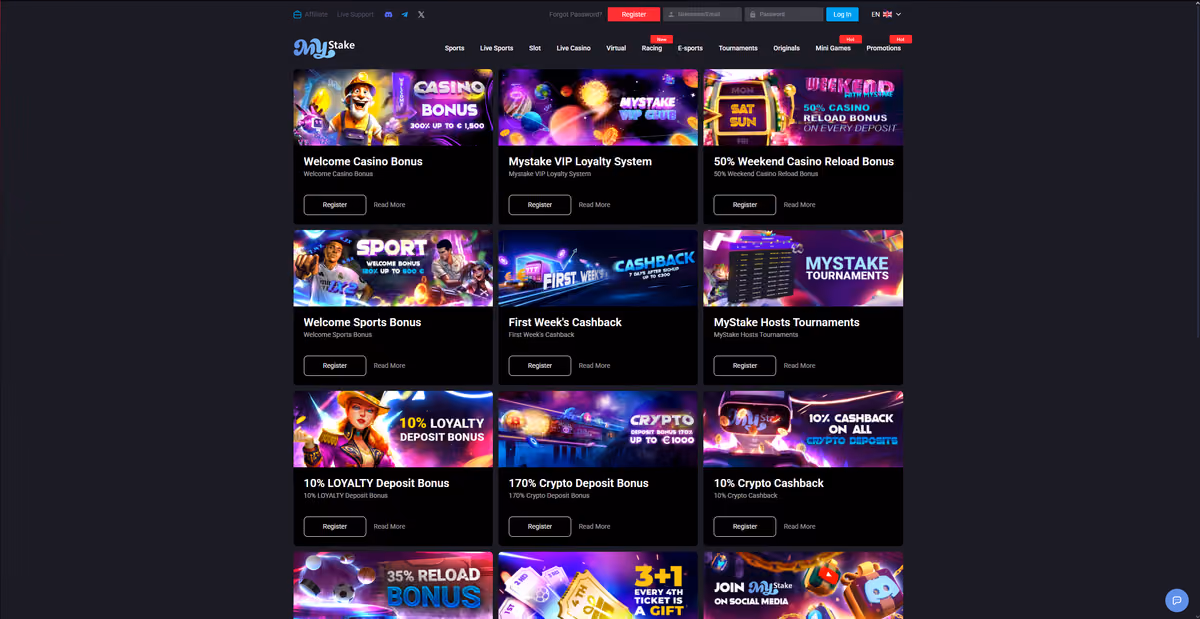Read More about Welcome Casino Bonus
The width and height of the screenshot is (1200, 619).
[389, 205]
